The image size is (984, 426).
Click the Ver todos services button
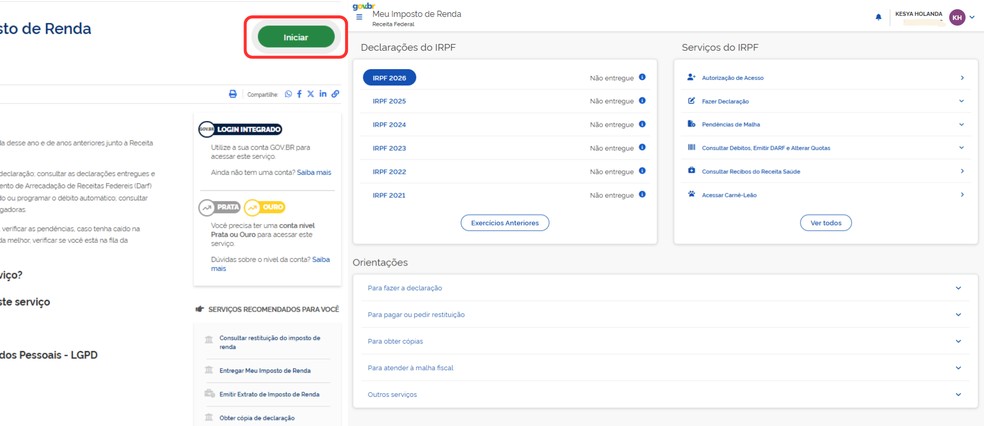[825, 223]
